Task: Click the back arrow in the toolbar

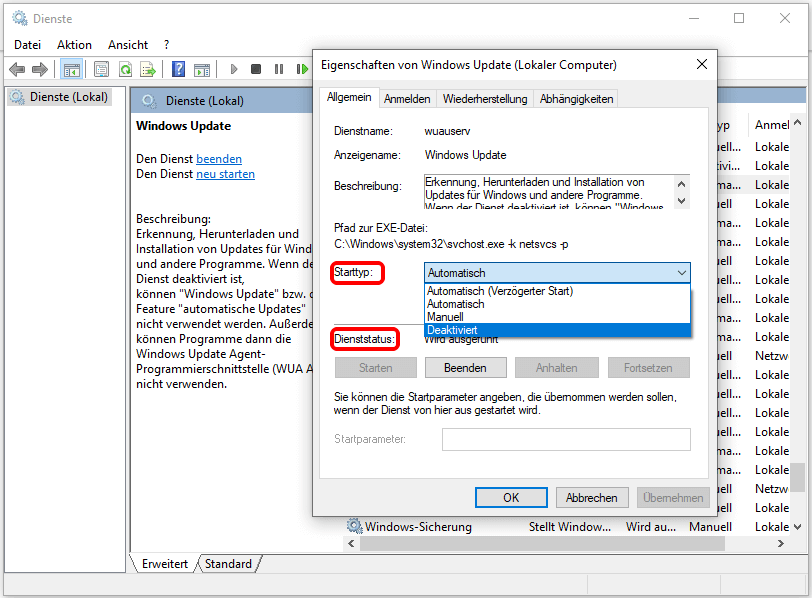Action: (x=17, y=69)
